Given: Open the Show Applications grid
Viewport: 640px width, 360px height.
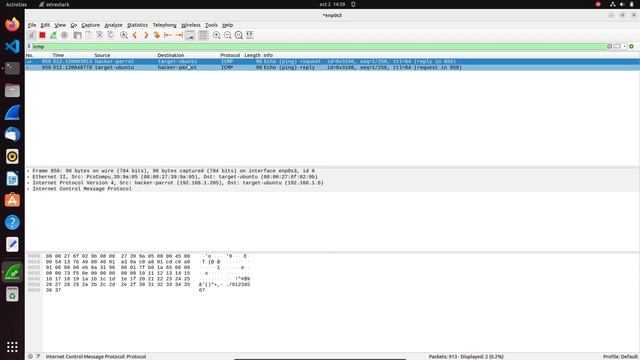Looking at the screenshot, I should coord(12,347).
